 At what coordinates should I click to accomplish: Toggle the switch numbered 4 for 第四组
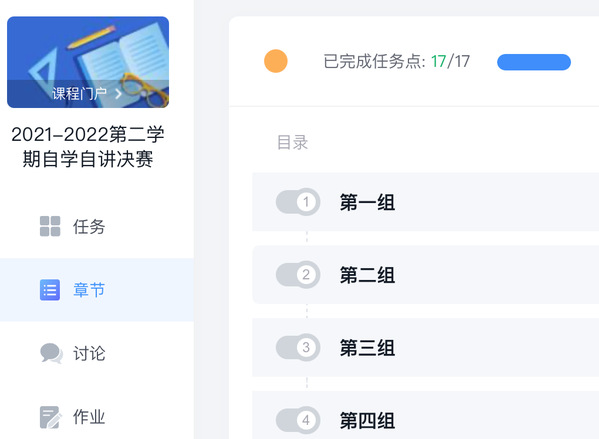point(298,420)
